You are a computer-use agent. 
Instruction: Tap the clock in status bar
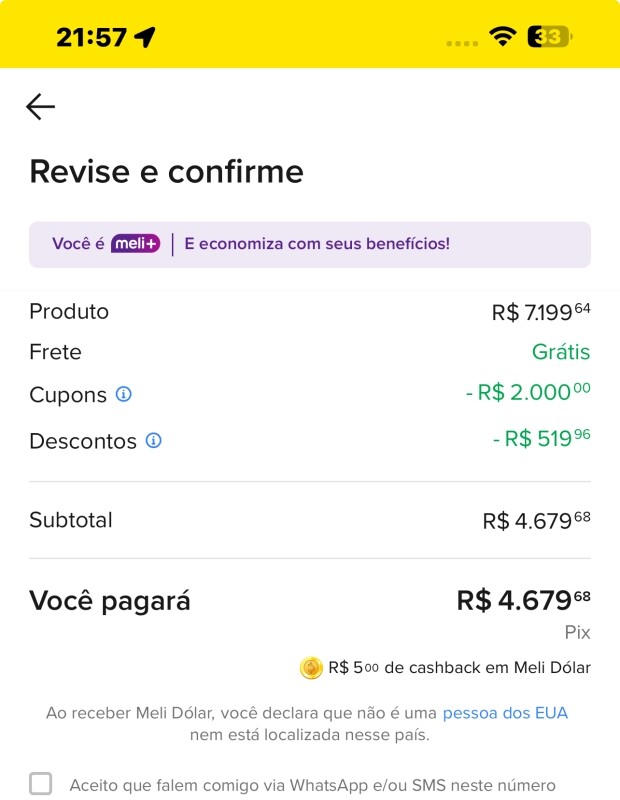point(91,37)
